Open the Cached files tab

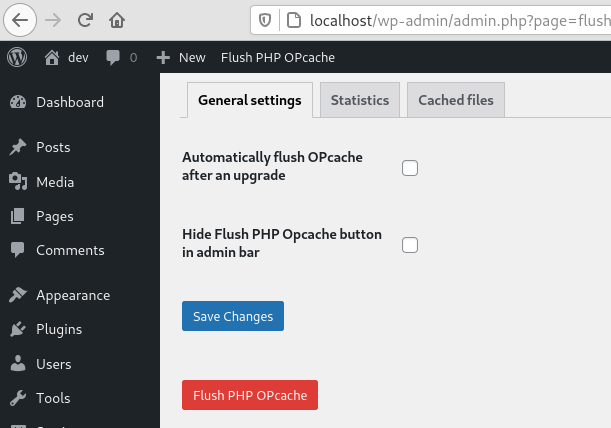(x=456, y=100)
